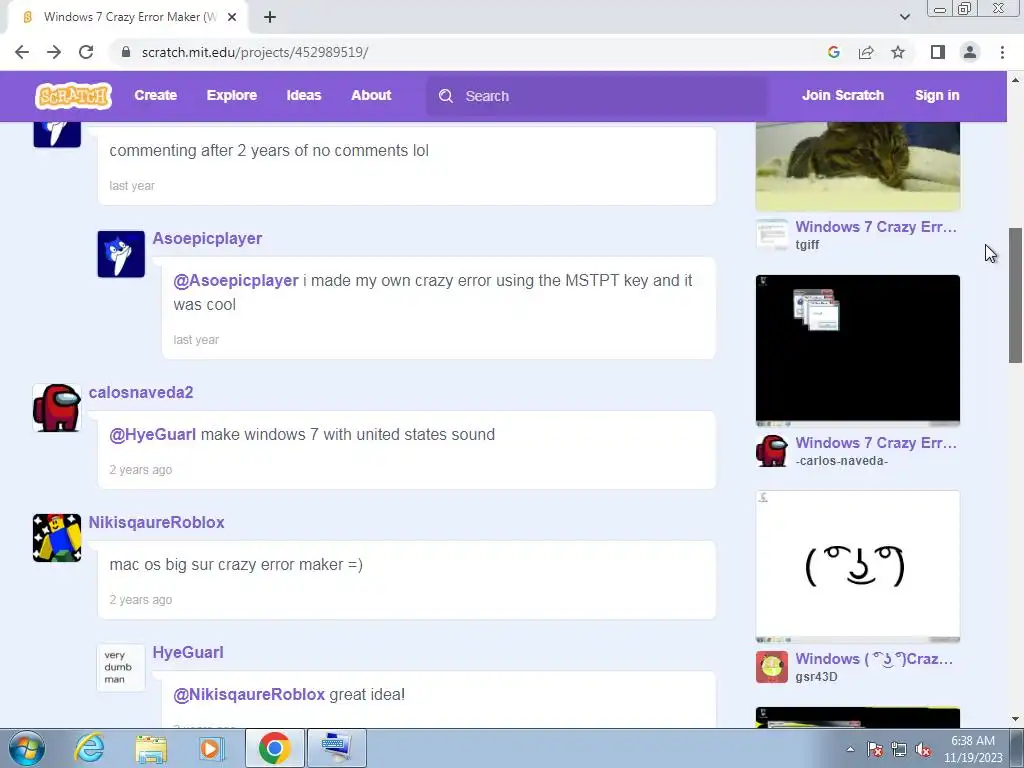Open the Chrome profile icon
The image size is (1024, 768).
pos(970,52)
